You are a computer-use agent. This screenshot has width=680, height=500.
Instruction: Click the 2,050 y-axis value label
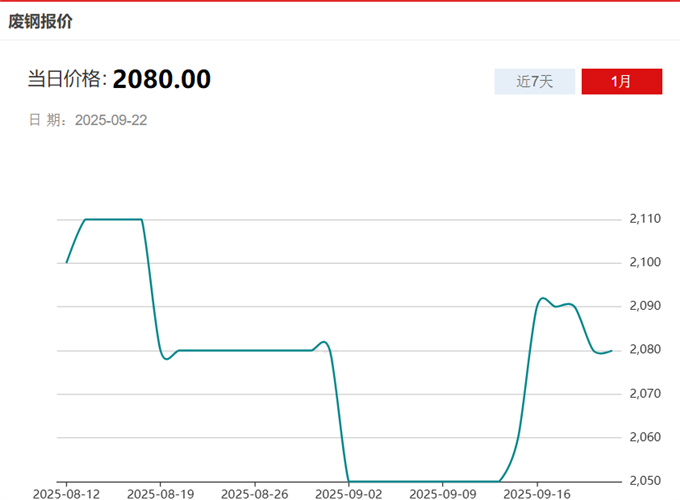pyautogui.click(x=646, y=480)
